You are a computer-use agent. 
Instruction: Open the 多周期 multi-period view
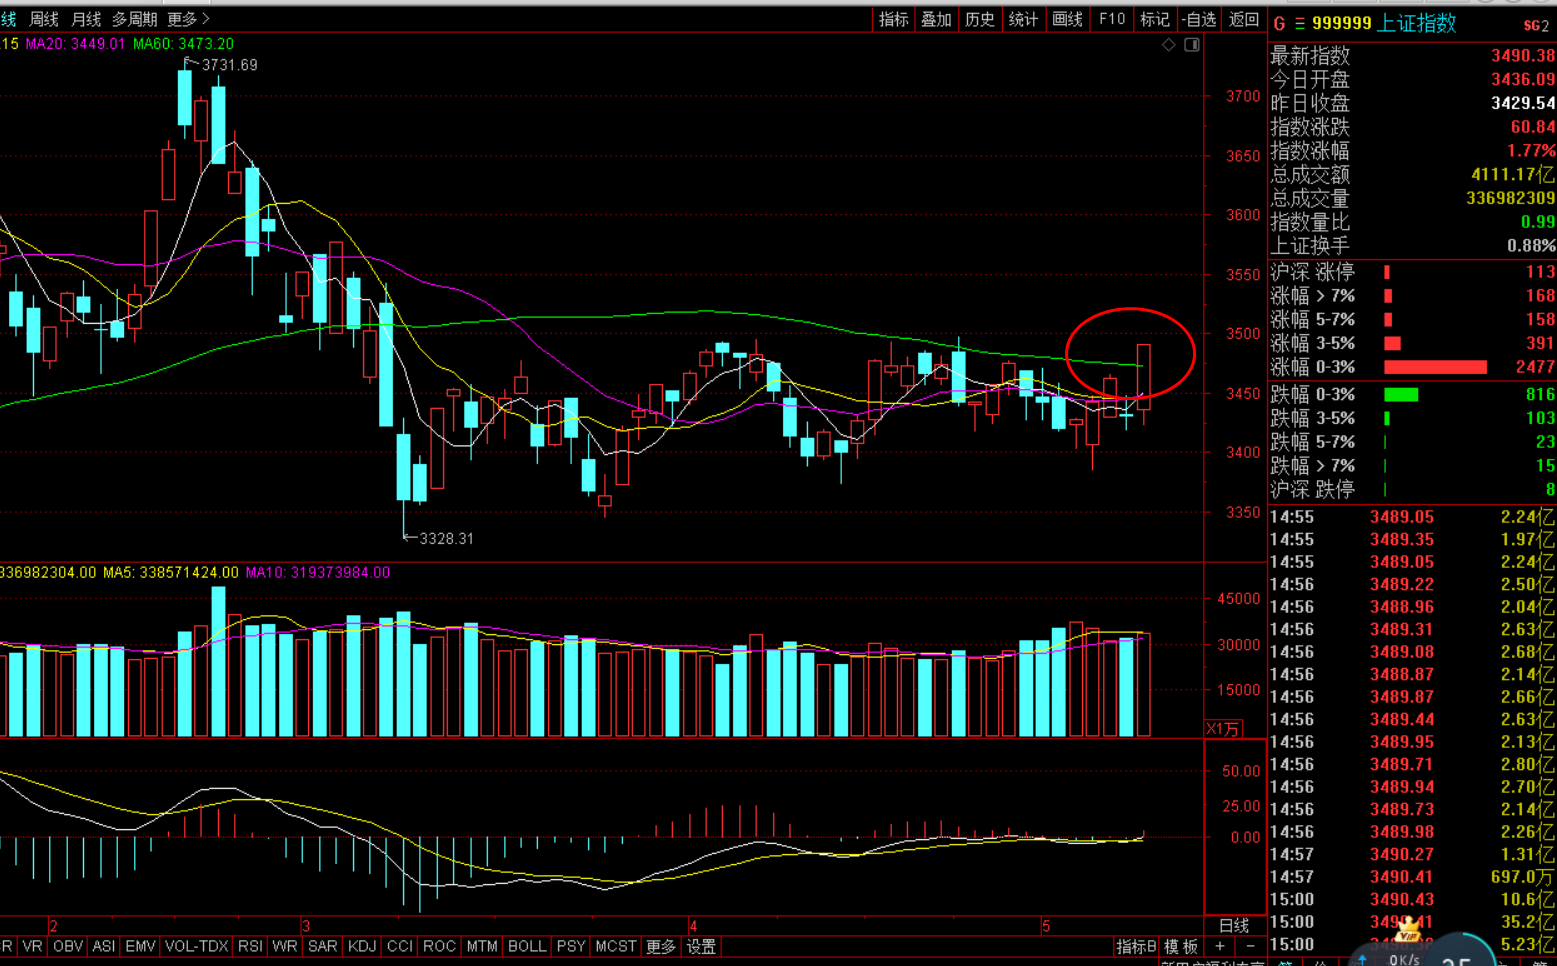click(x=135, y=19)
